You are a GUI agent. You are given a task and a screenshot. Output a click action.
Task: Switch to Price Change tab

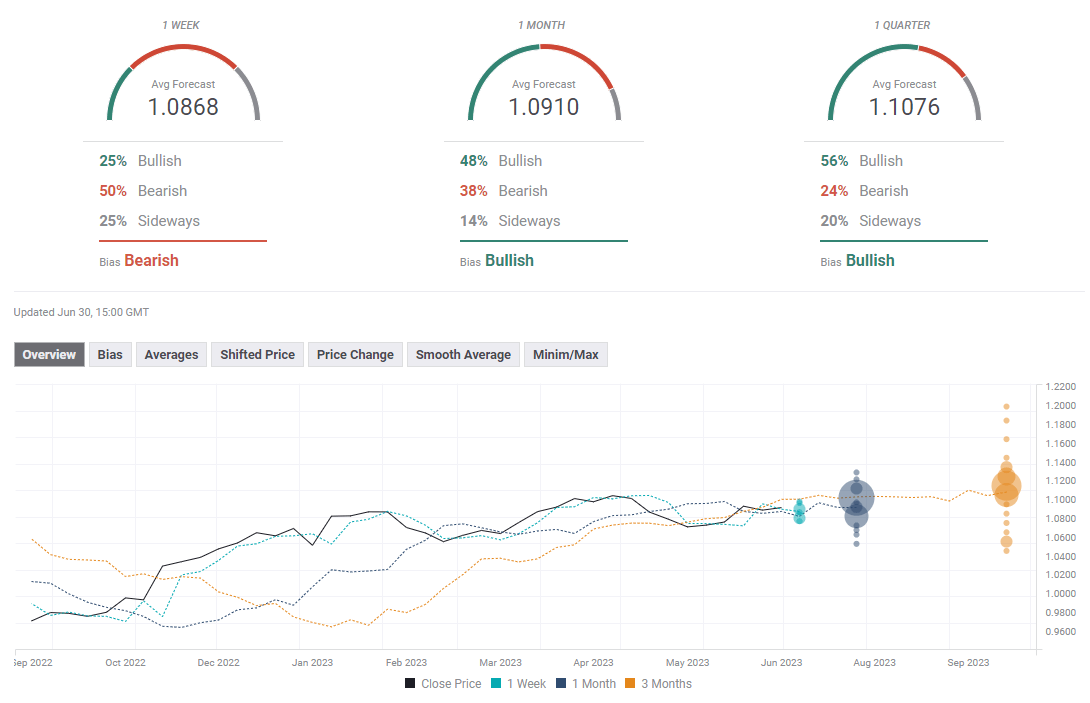tap(355, 355)
